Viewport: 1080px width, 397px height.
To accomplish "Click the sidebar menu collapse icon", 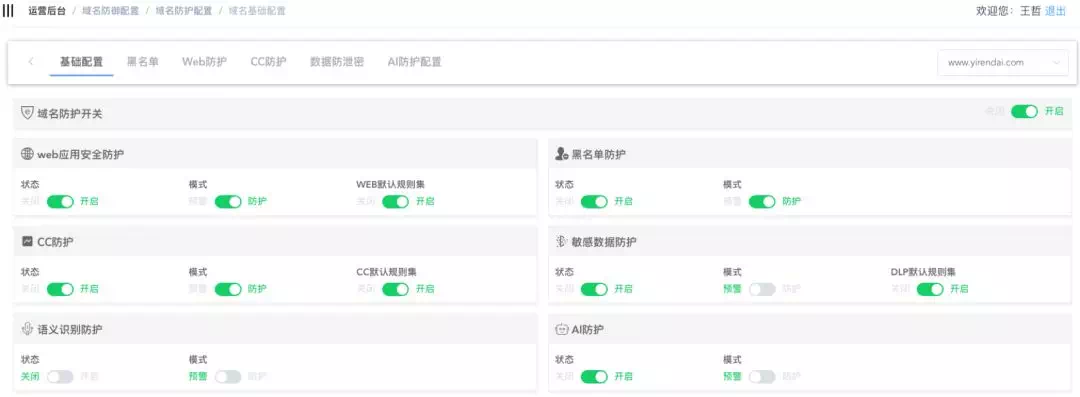I will pos(8,11).
